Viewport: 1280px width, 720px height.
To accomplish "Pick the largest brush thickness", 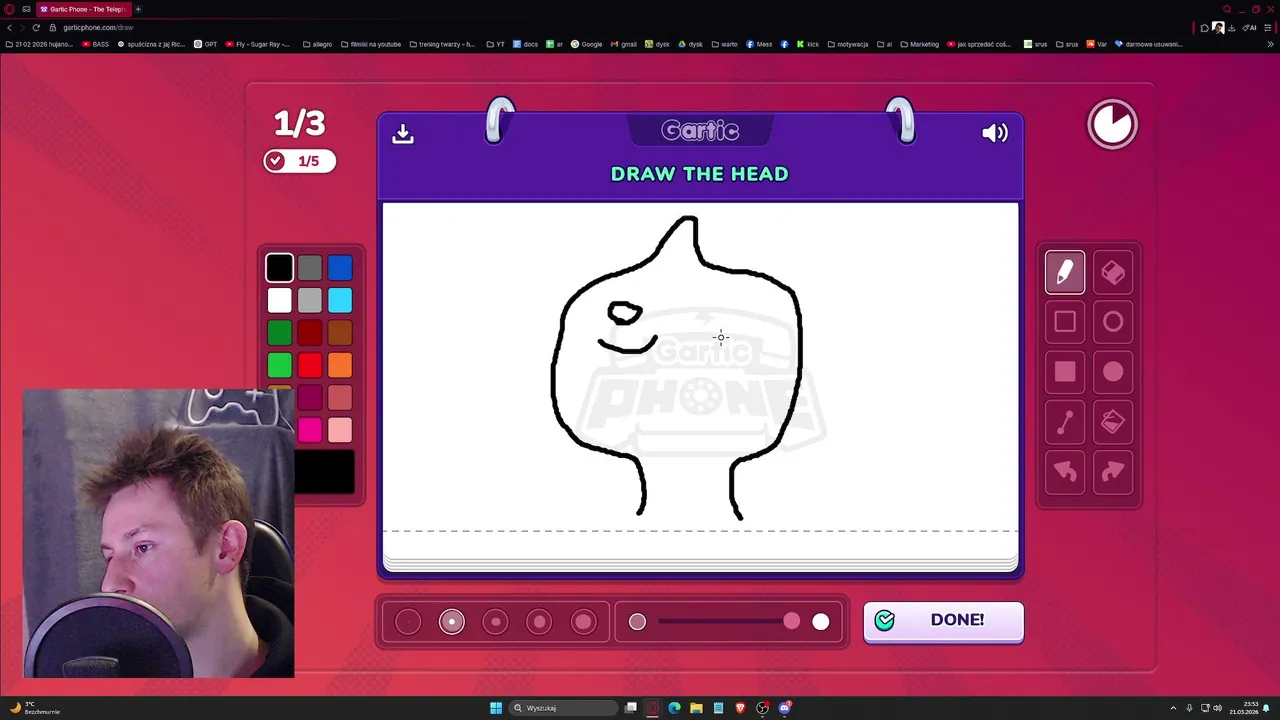I will click(583, 622).
